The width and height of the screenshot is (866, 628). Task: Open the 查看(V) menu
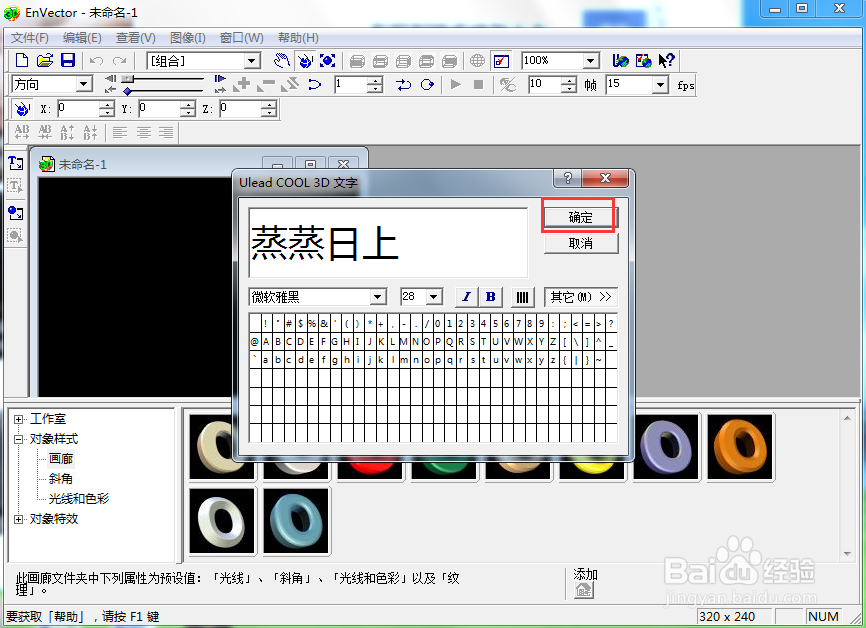136,38
